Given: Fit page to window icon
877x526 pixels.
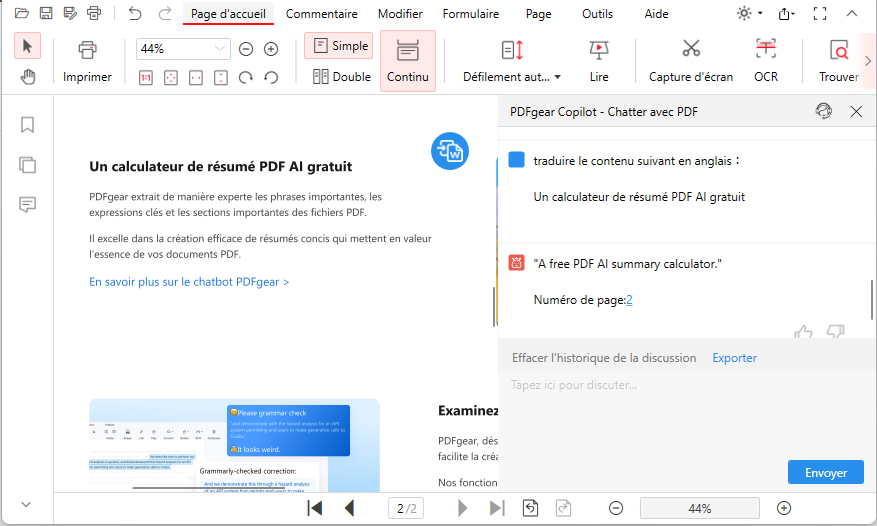Looking at the screenshot, I should point(171,78).
